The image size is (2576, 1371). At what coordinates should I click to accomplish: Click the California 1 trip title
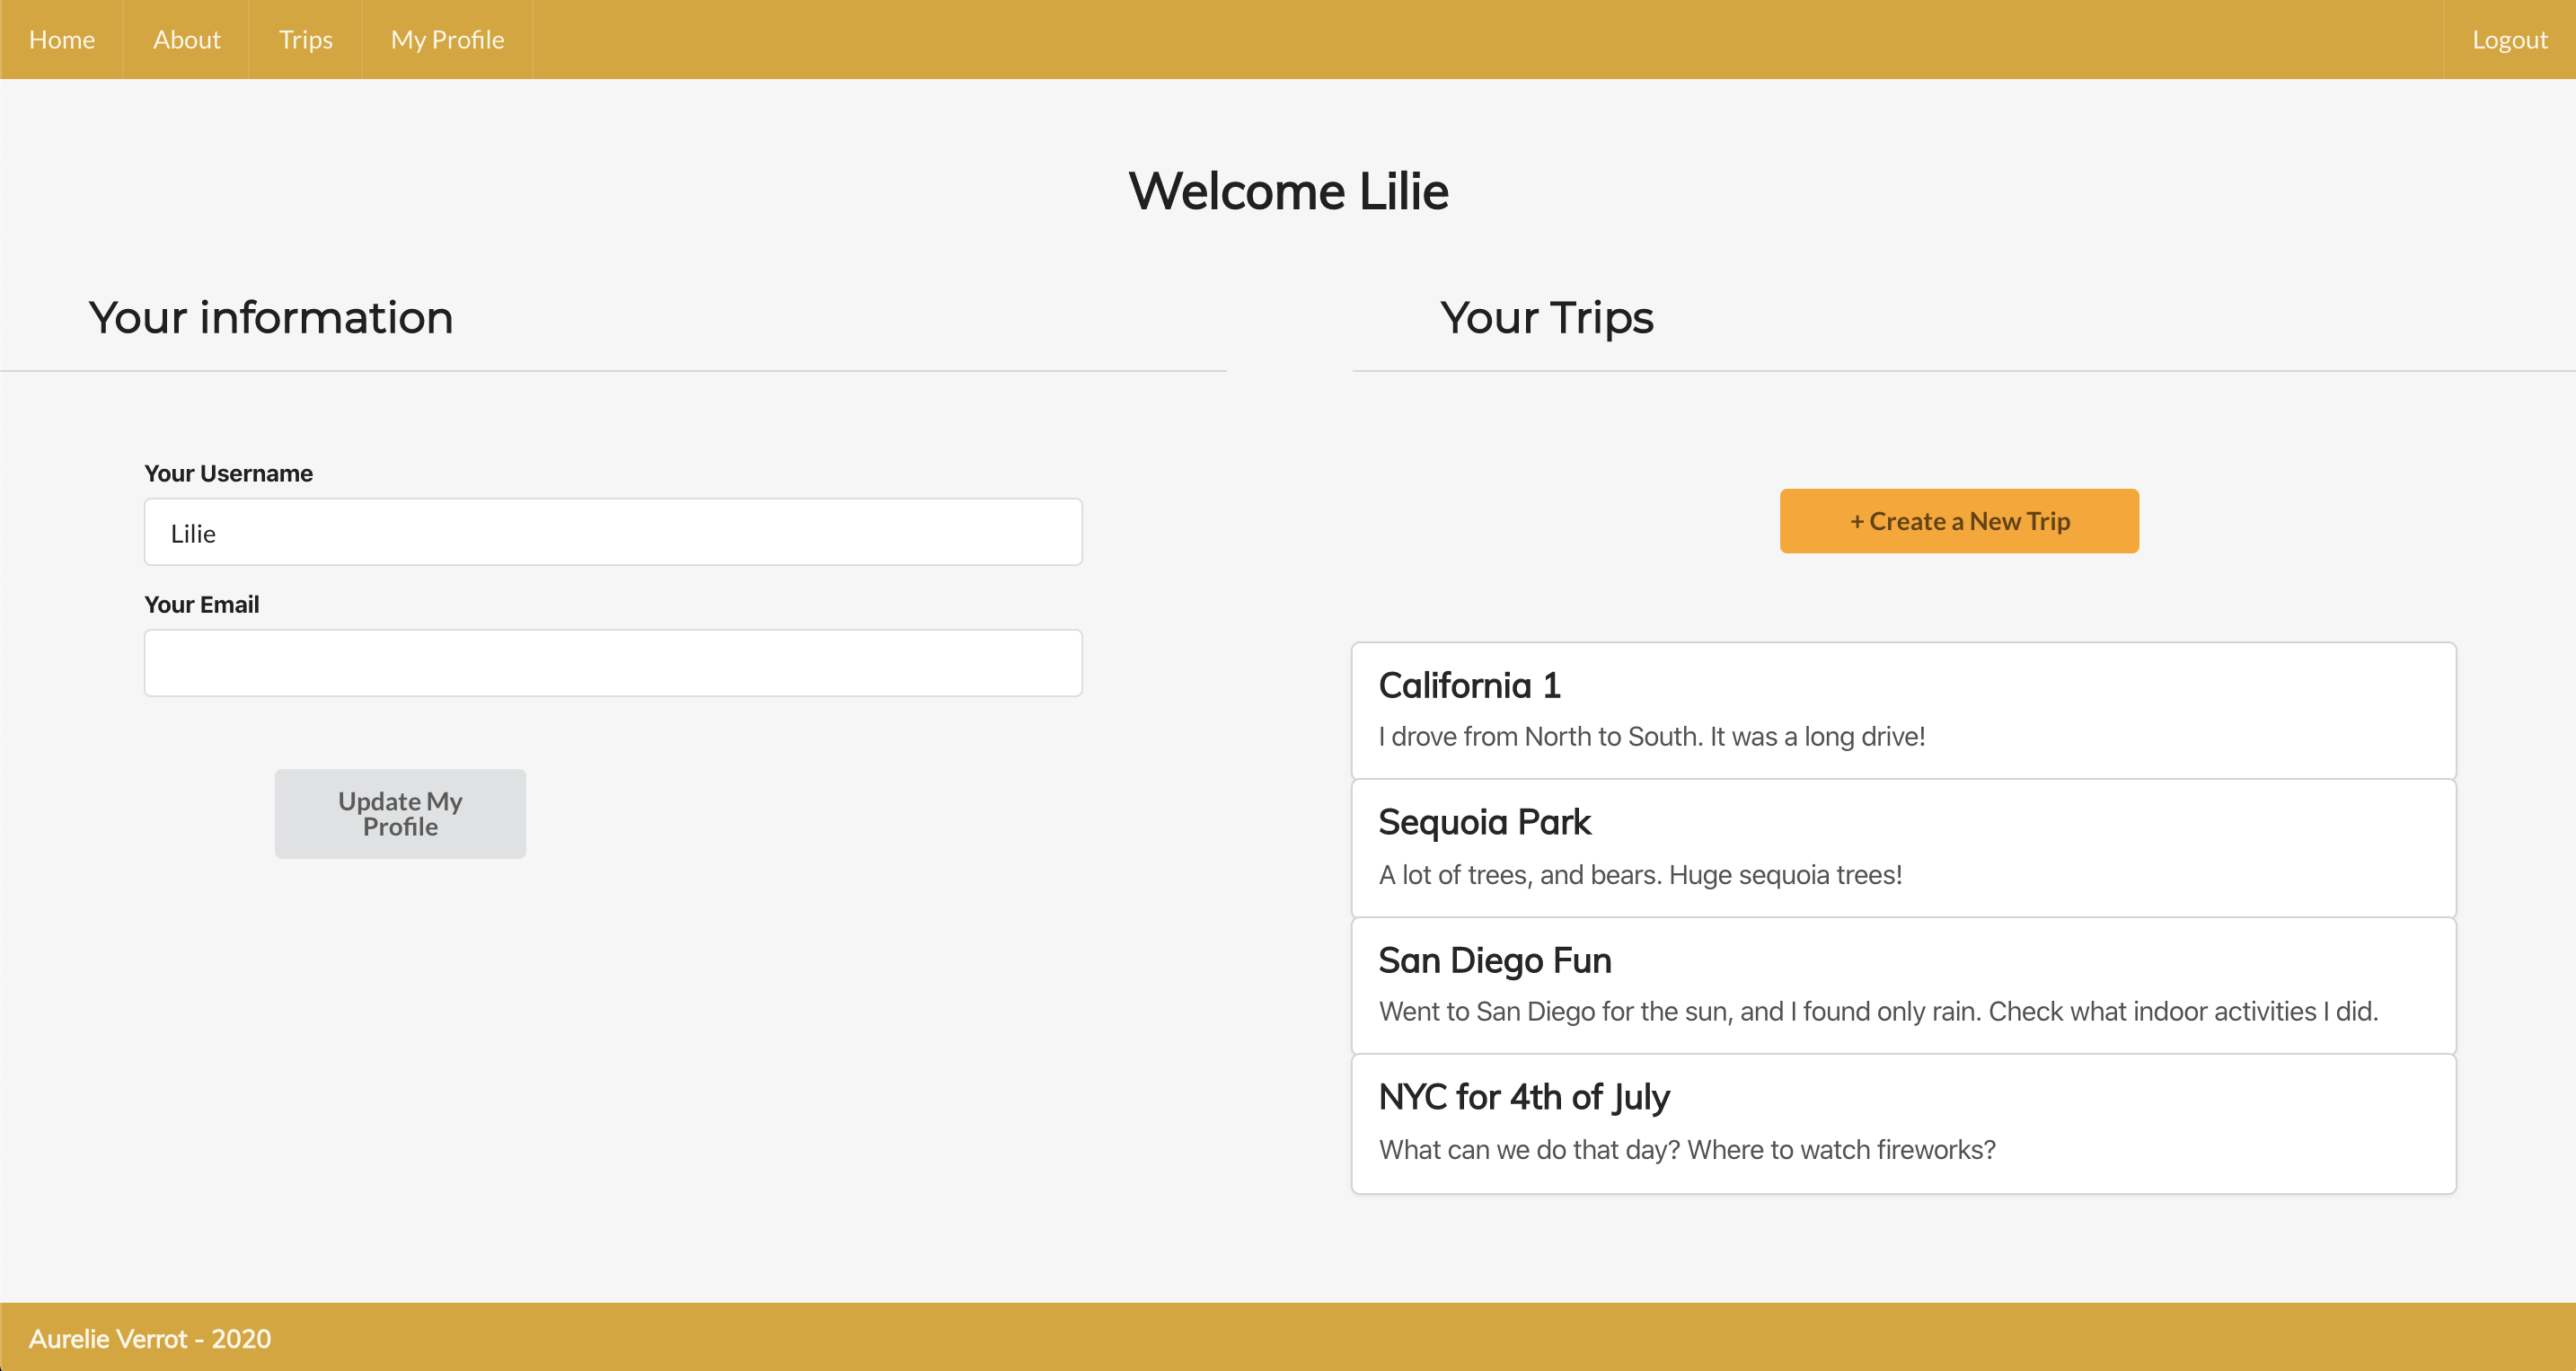coord(1469,686)
